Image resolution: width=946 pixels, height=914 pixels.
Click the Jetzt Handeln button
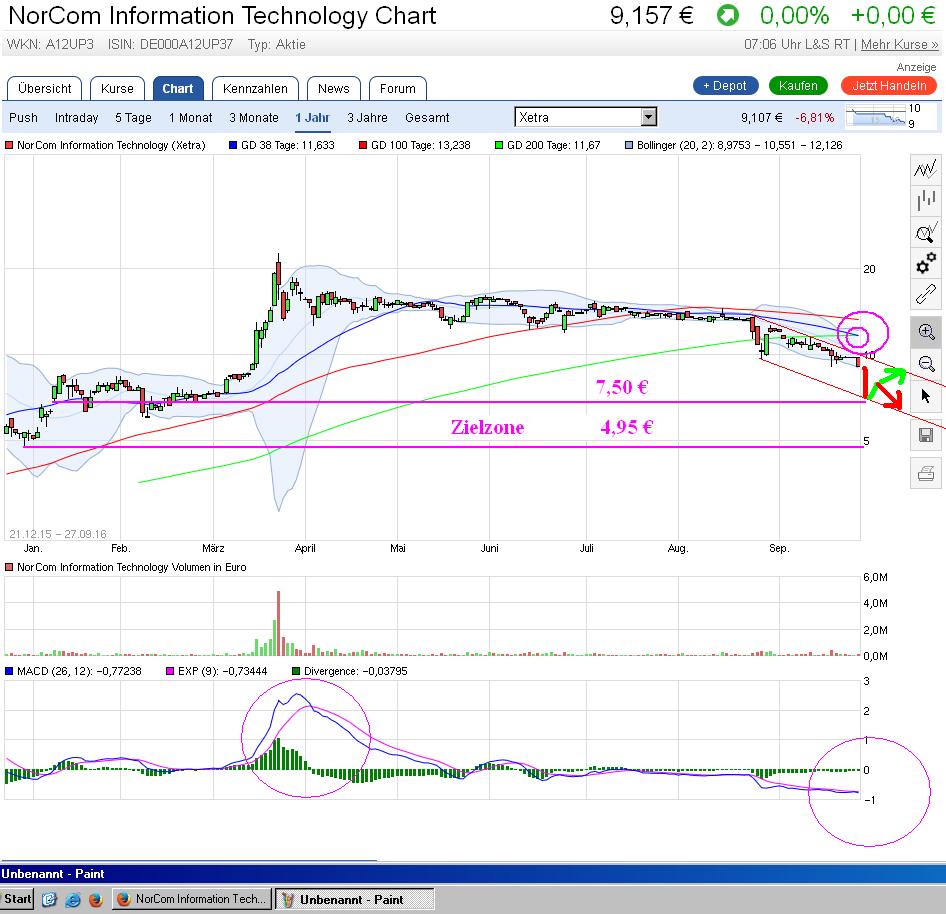tap(889, 86)
